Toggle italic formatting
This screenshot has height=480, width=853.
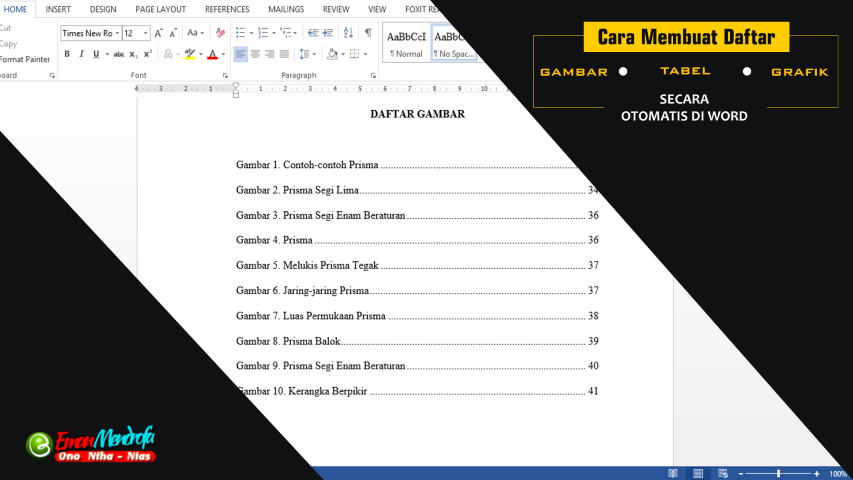click(81, 54)
